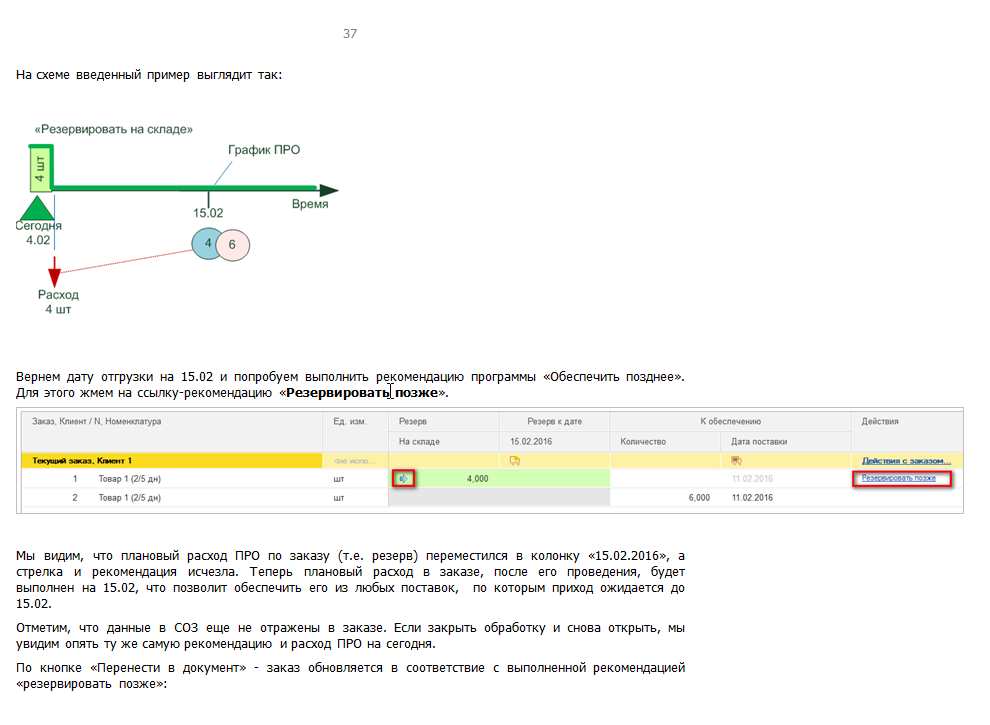Viewport: 990px width, 725px height.
Task: Open the Действия с заказом link
Action: point(906,460)
